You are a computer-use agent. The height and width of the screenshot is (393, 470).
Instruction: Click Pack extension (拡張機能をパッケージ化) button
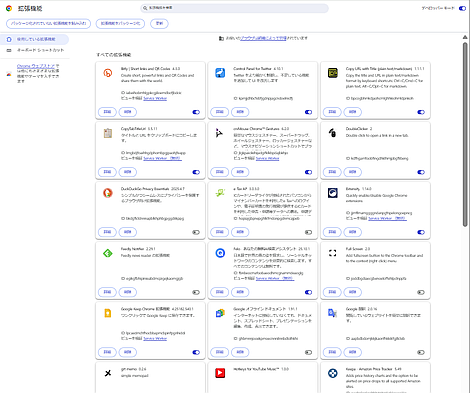(120, 23)
